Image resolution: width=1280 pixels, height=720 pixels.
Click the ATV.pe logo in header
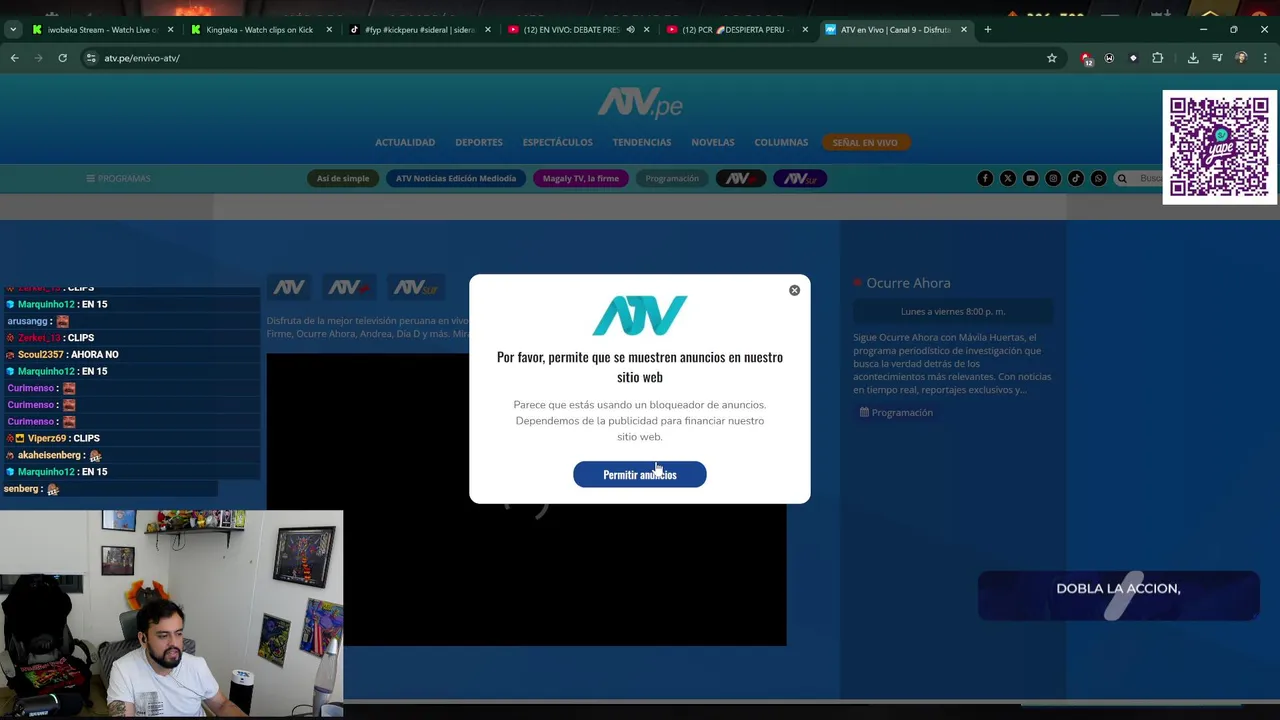[x=640, y=103]
